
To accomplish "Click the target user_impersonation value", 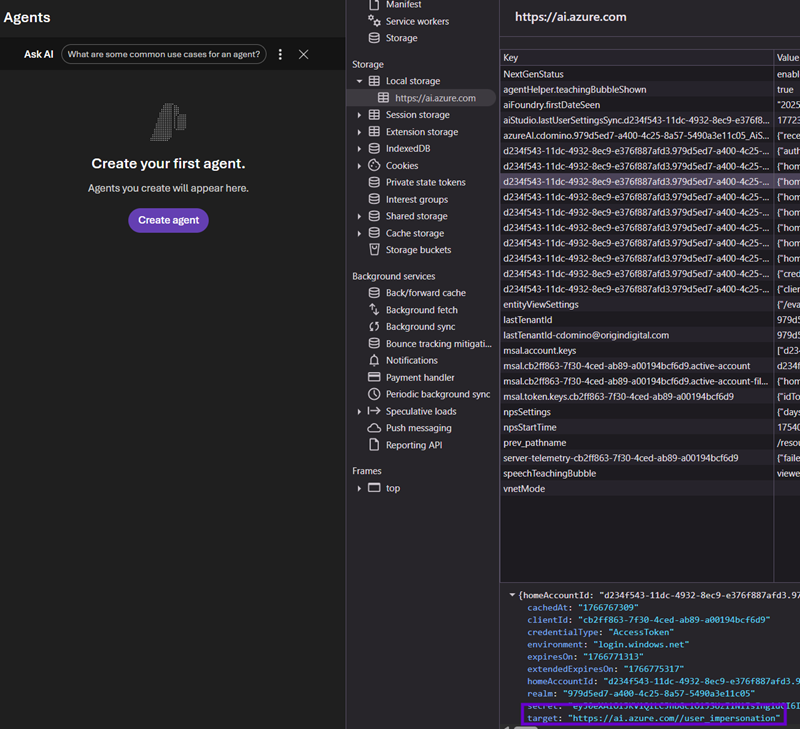I will (674, 718).
